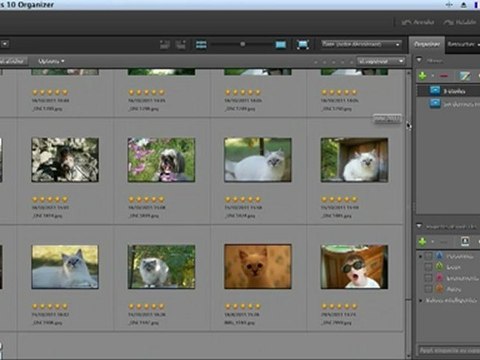Open dropdown arrow beside tag plus icon
Viewport: 480px width, 360px height.
[x=433, y=242]
